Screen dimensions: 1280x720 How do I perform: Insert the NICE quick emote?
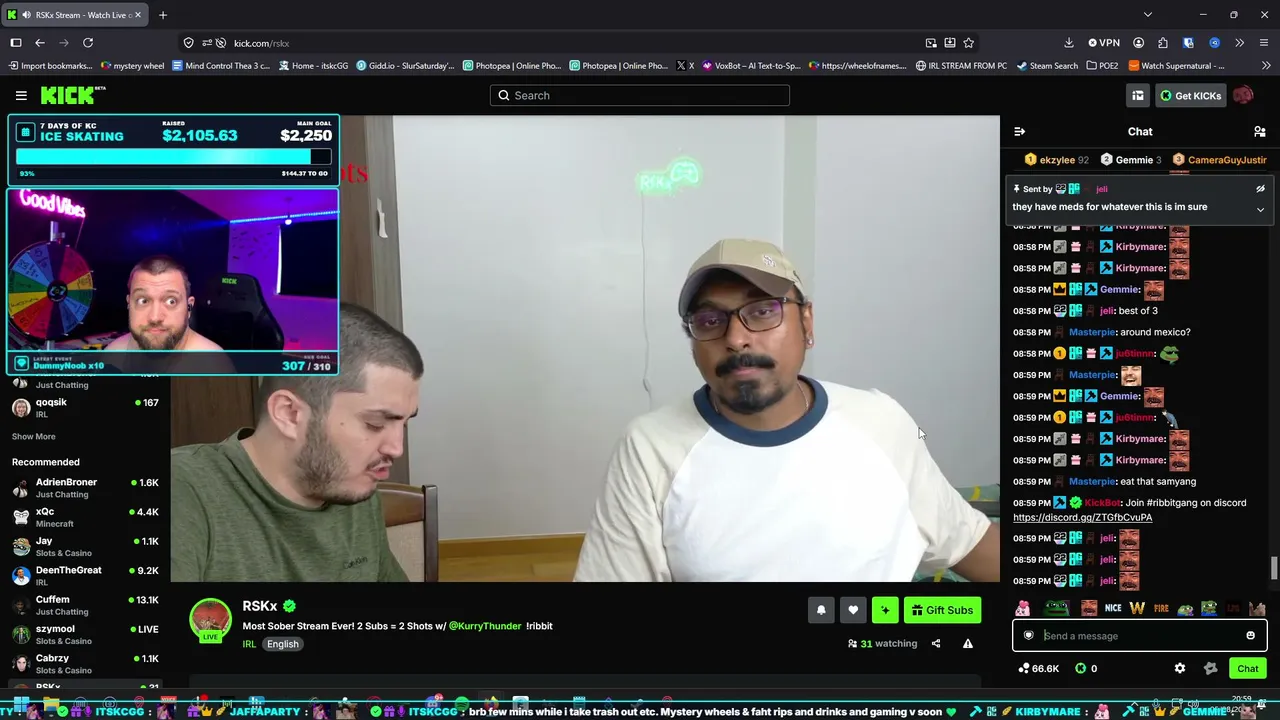[1113, 608]
